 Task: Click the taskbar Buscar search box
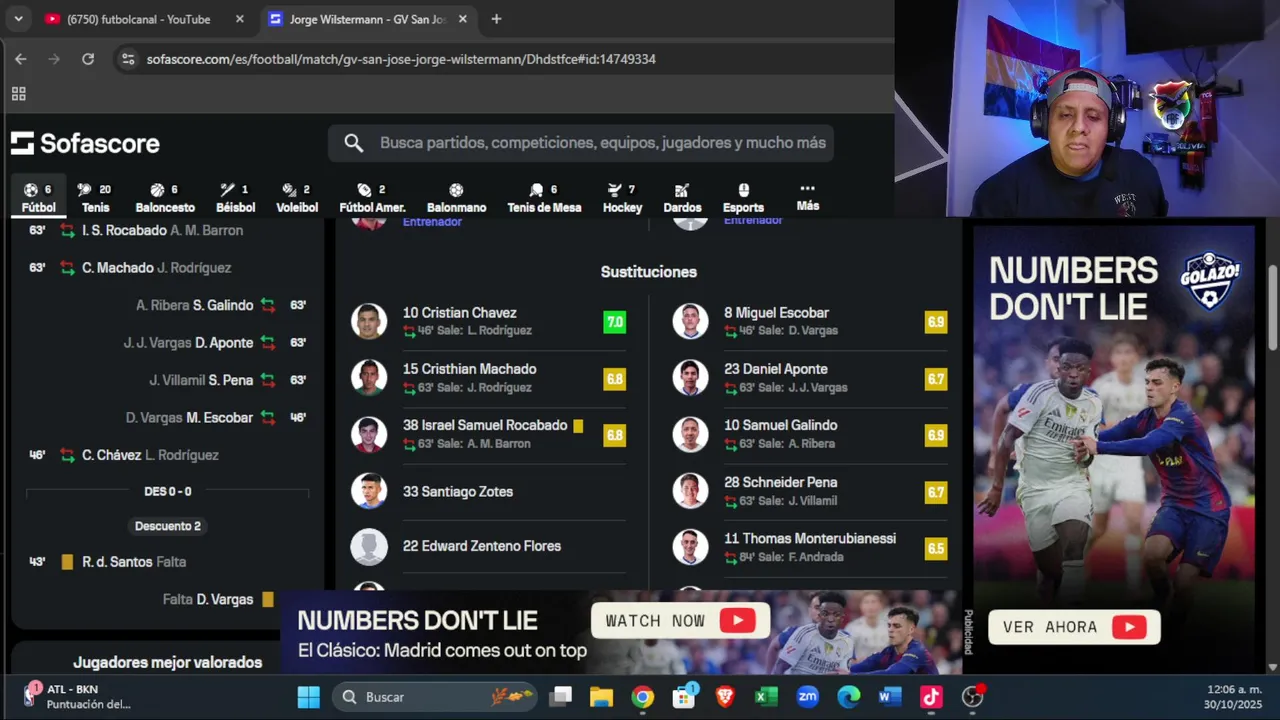[x=435, y=697]
